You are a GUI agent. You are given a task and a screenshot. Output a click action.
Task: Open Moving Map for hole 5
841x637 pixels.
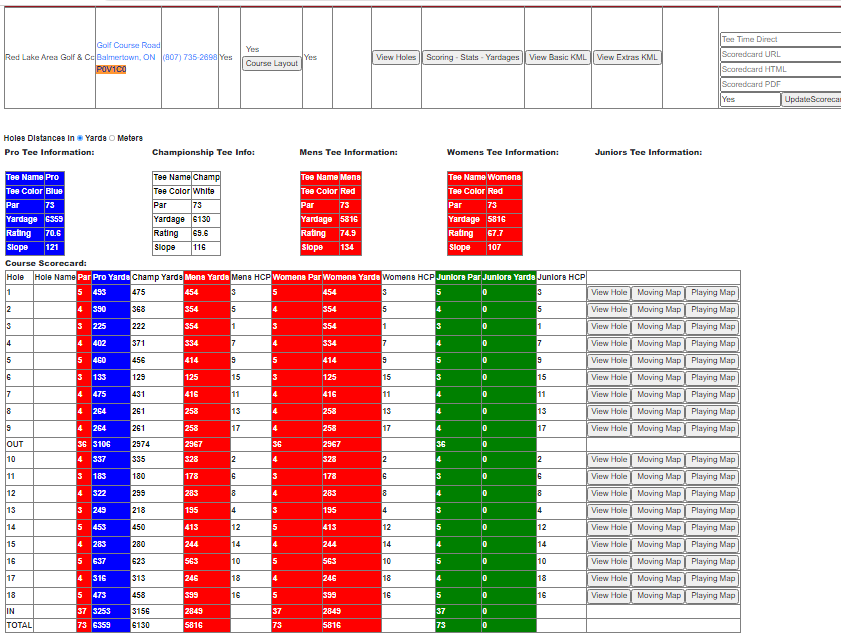pos(659,361)
